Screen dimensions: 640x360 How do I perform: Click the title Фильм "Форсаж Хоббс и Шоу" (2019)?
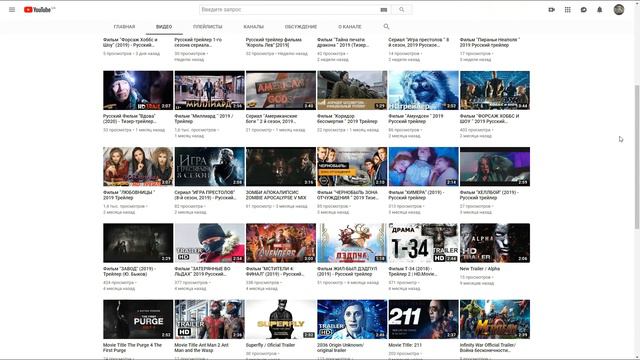[x=130, y=42]
